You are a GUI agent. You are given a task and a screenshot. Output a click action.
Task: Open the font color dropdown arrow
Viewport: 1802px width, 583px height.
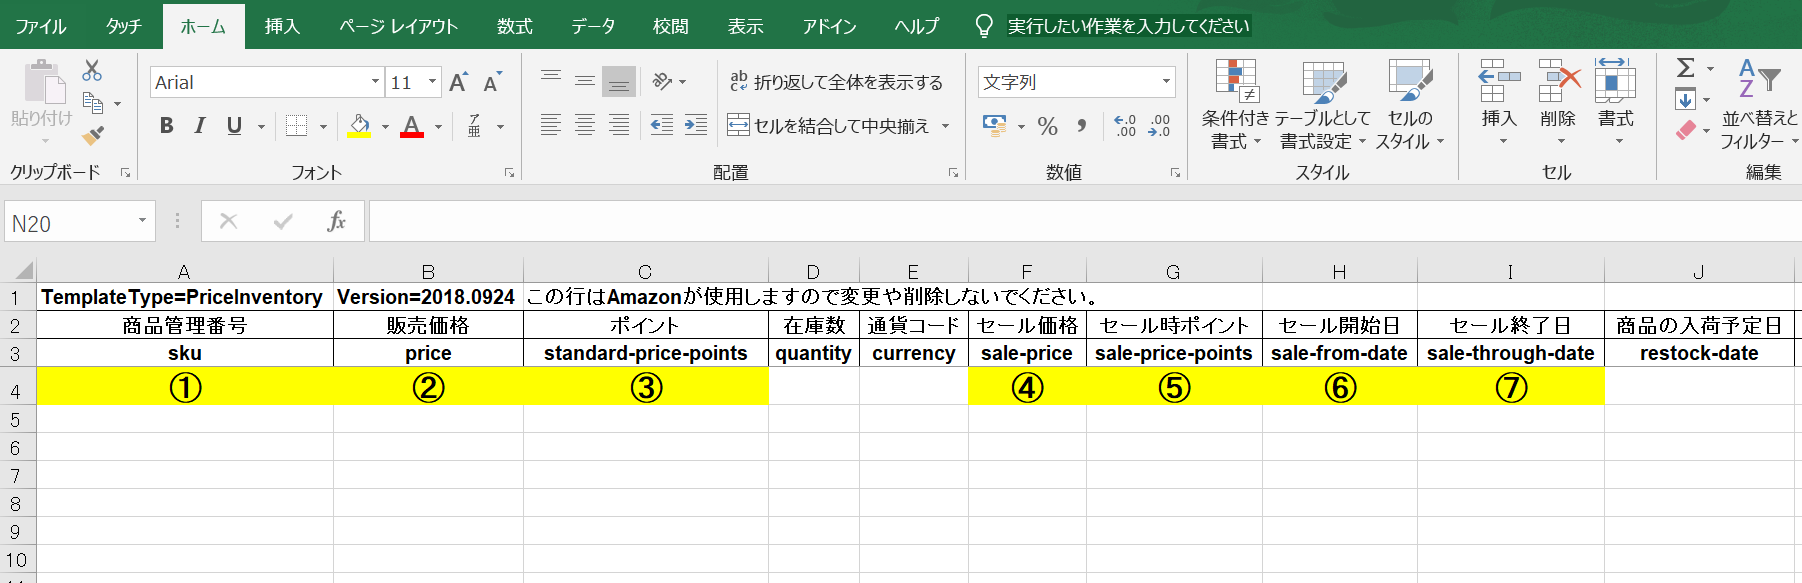pos(438,126)
